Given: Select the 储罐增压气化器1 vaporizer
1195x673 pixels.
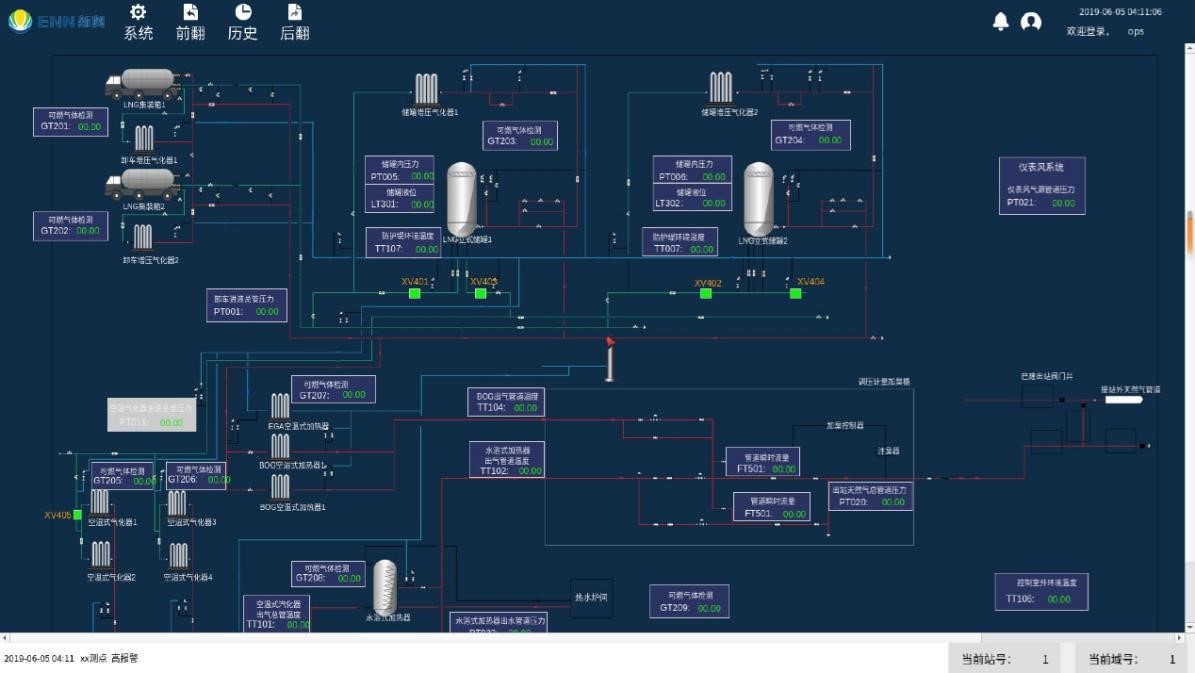Looking at the screenshot, I should coord(427,88).
